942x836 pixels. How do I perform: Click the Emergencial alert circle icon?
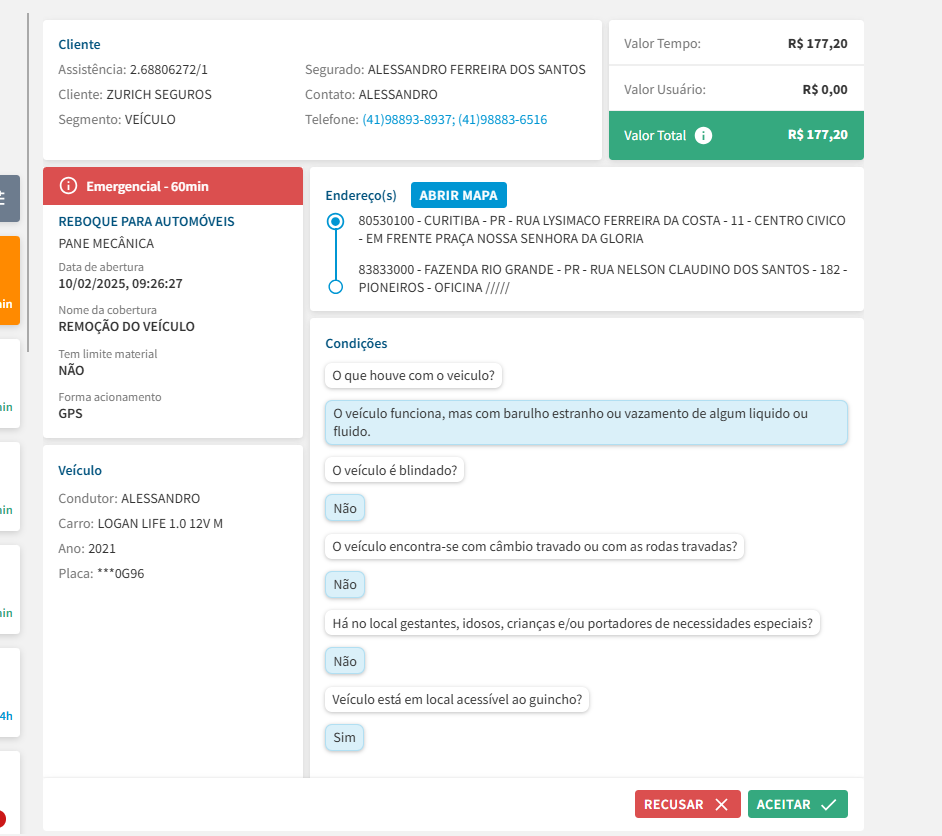68,186
